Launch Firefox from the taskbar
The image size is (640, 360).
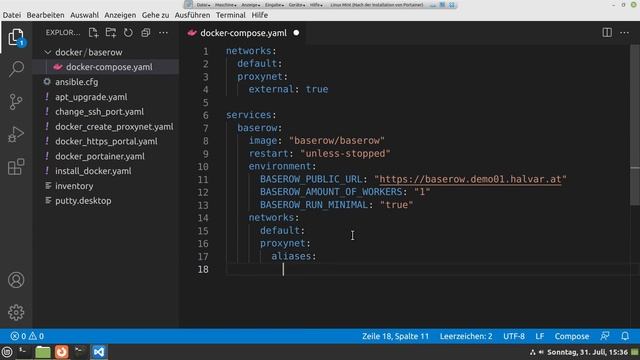(62, 352)
